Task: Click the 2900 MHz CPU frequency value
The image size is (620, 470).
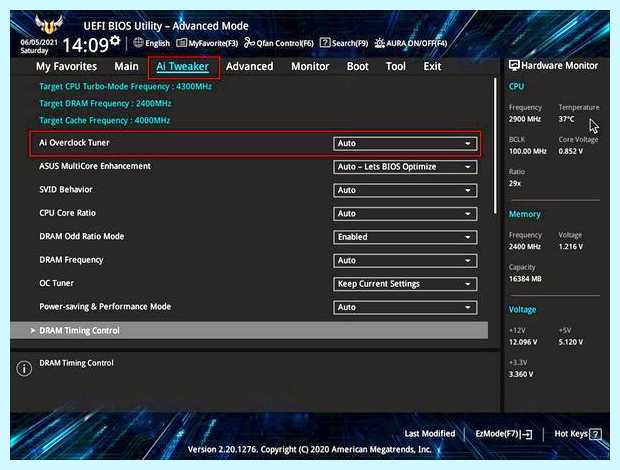Action: tap(525, 119)
